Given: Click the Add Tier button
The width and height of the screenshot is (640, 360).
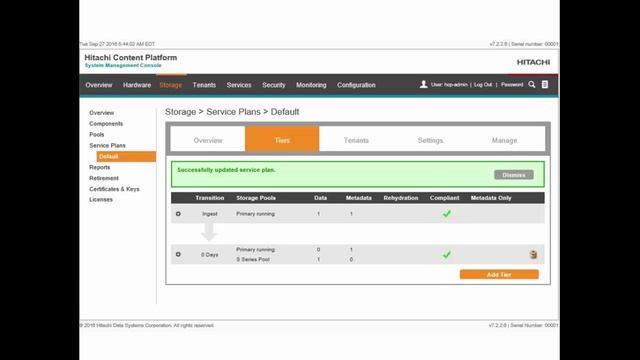Looking at the screenshot, I should coord(499,275).
